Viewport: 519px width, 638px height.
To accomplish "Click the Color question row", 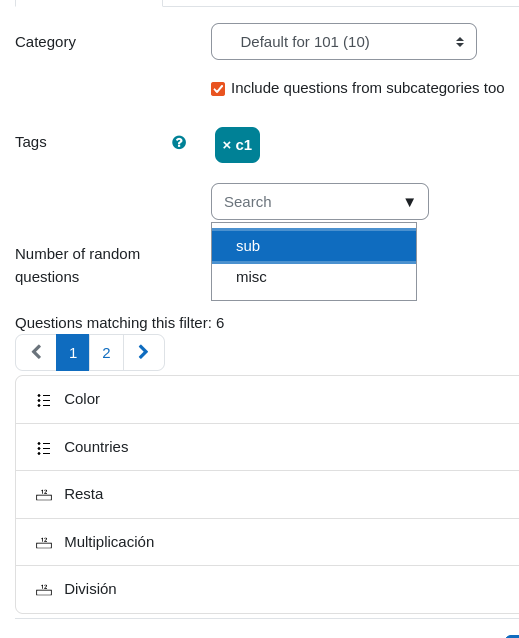I will pos(267,400).
